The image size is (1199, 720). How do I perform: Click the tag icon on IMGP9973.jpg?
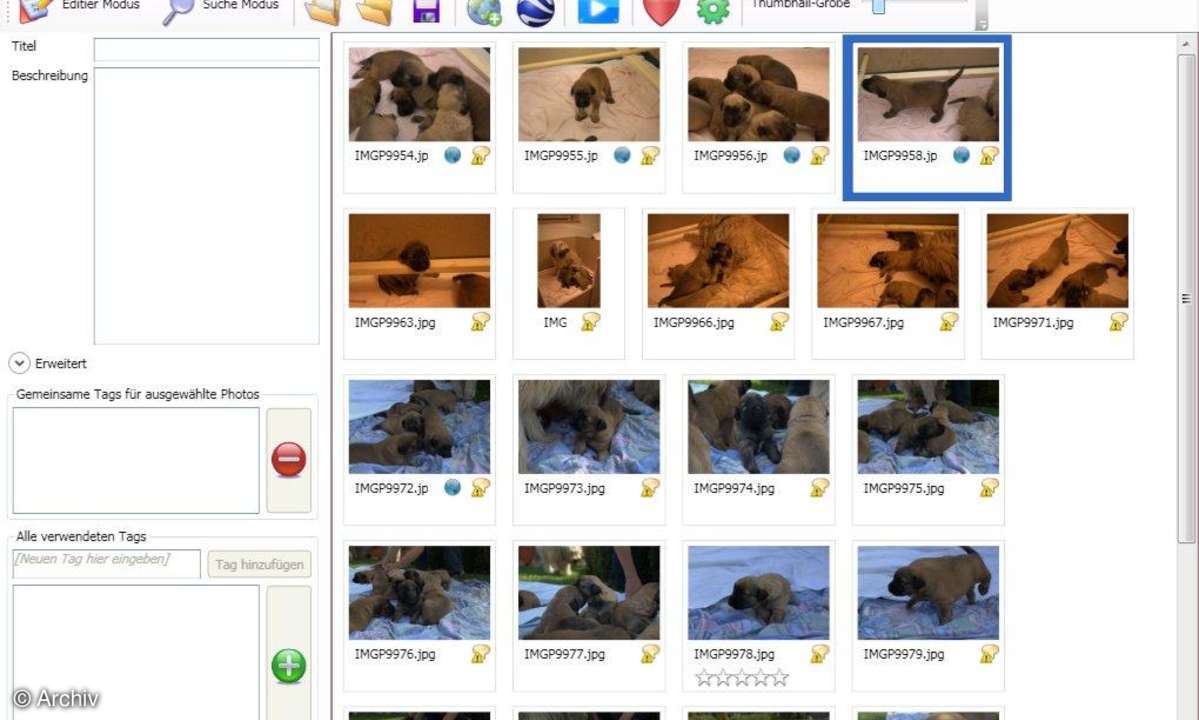[x=650, y=487]
